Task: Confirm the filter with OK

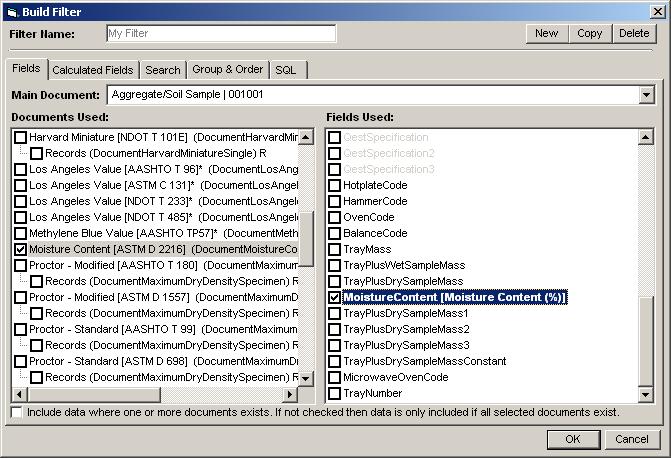Action: pyautogui.click(x=573, y=439)
